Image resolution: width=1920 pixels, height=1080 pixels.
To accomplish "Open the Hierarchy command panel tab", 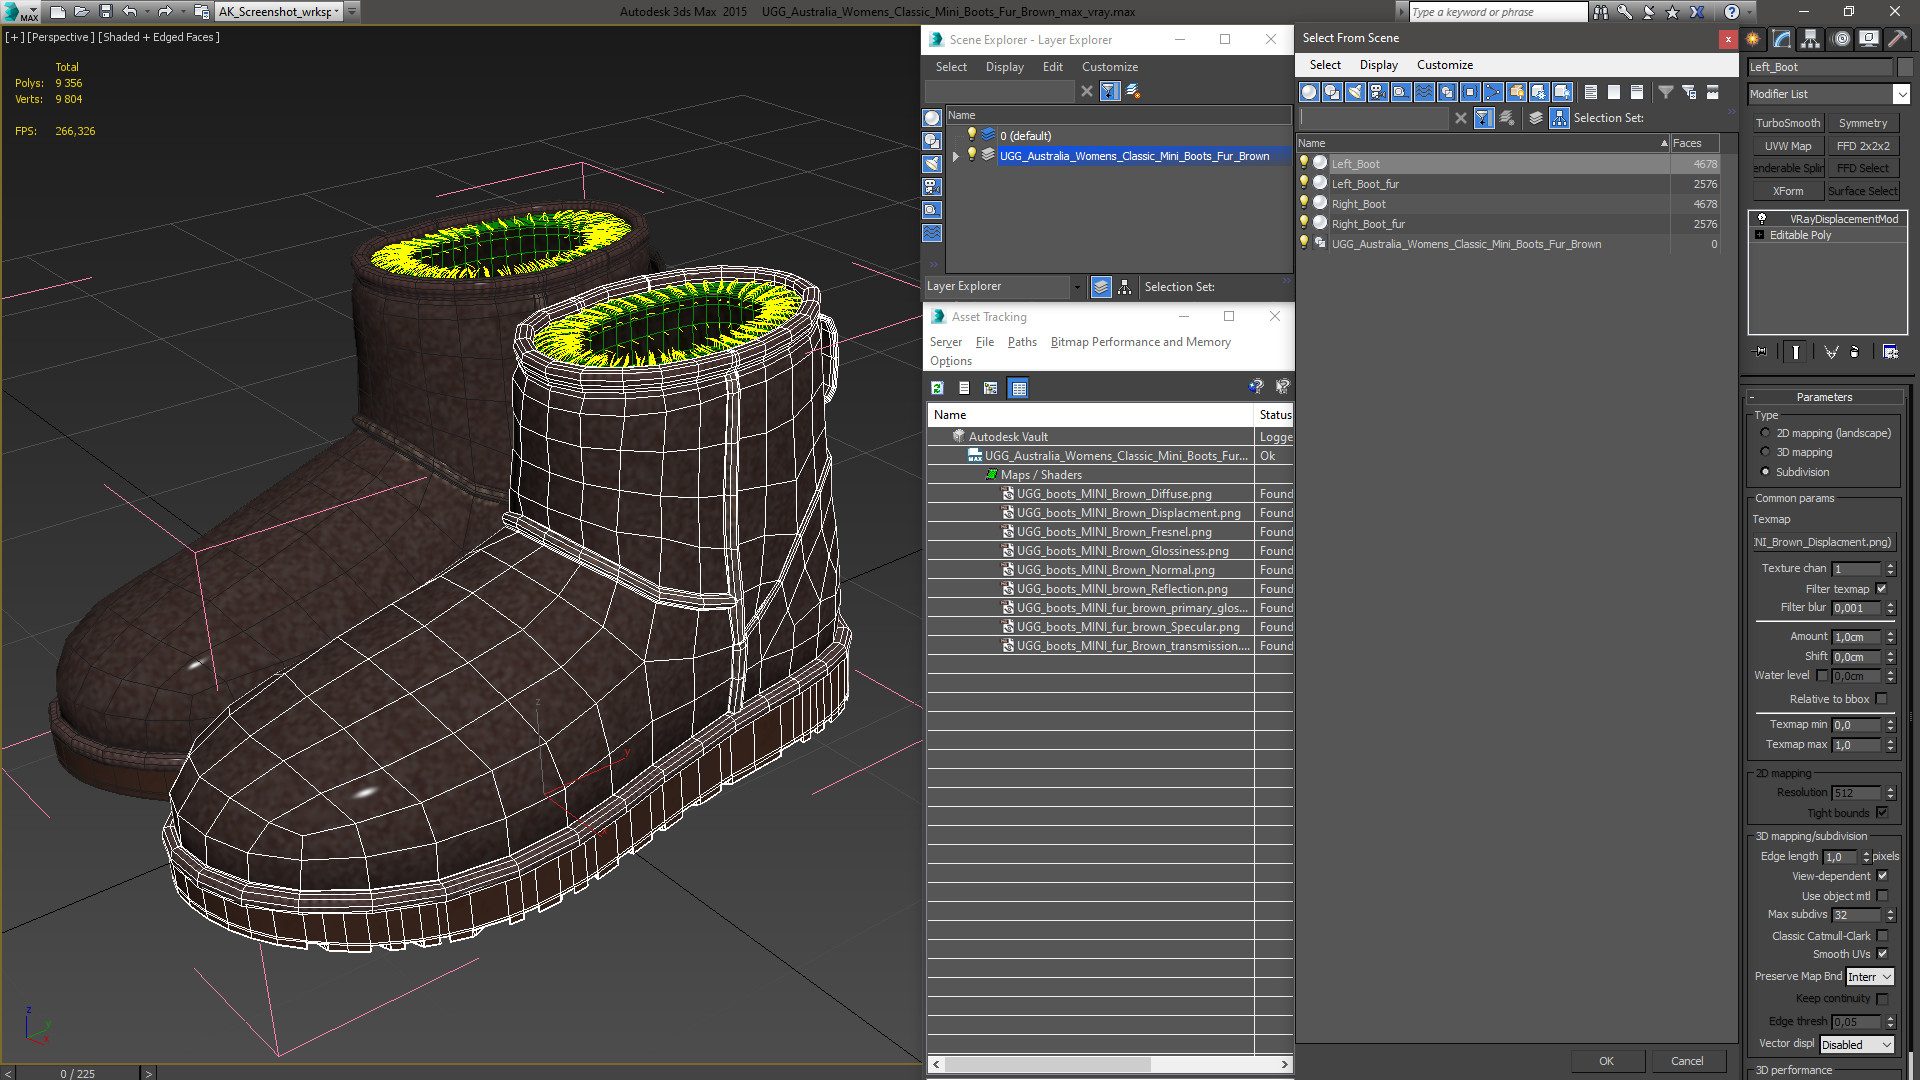I will (x=1811, y=39).
